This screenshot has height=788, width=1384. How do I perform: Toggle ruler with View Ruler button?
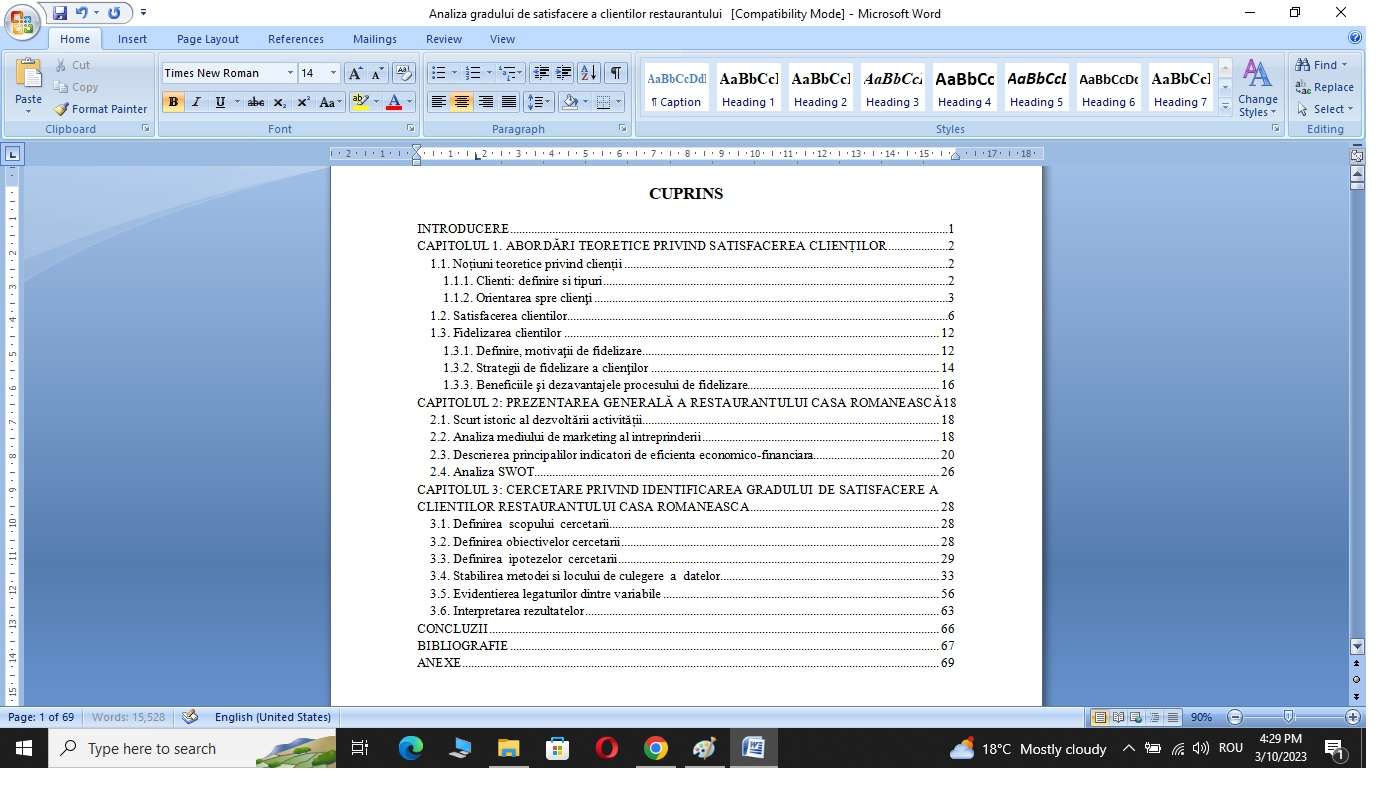(x=1356, y=155)
